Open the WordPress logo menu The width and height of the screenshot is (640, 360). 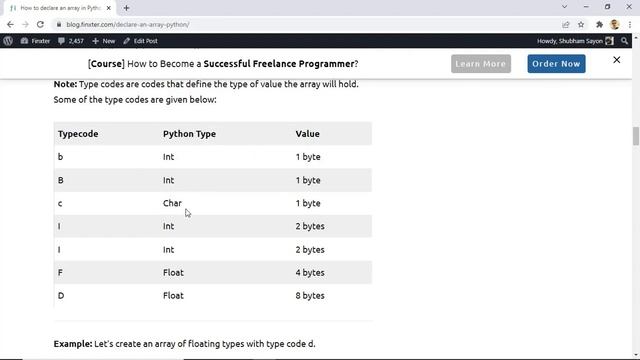[x=8, y=41]
